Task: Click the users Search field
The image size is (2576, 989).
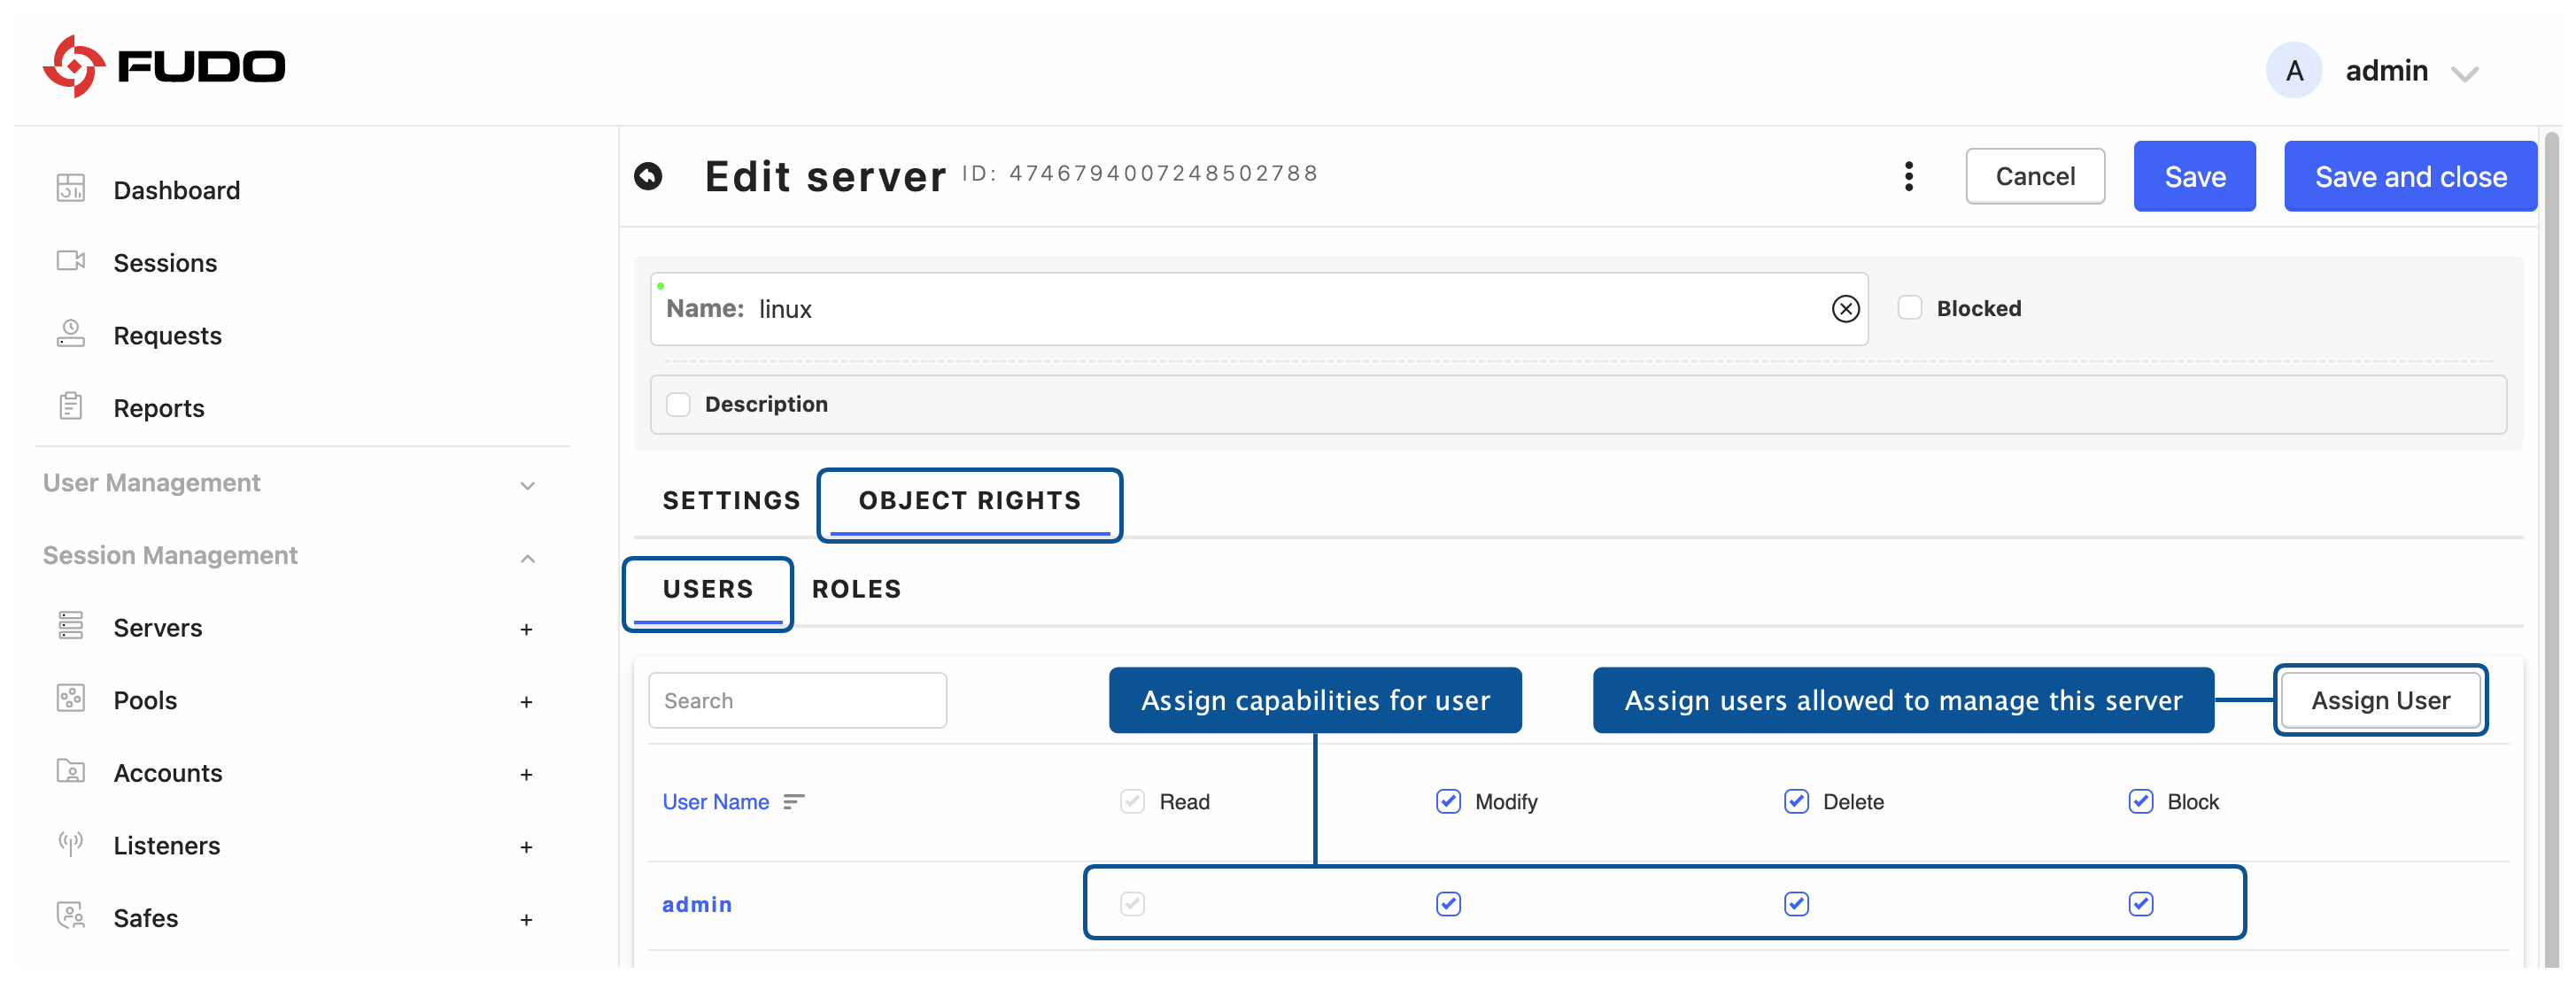Action: pos(797,700)
